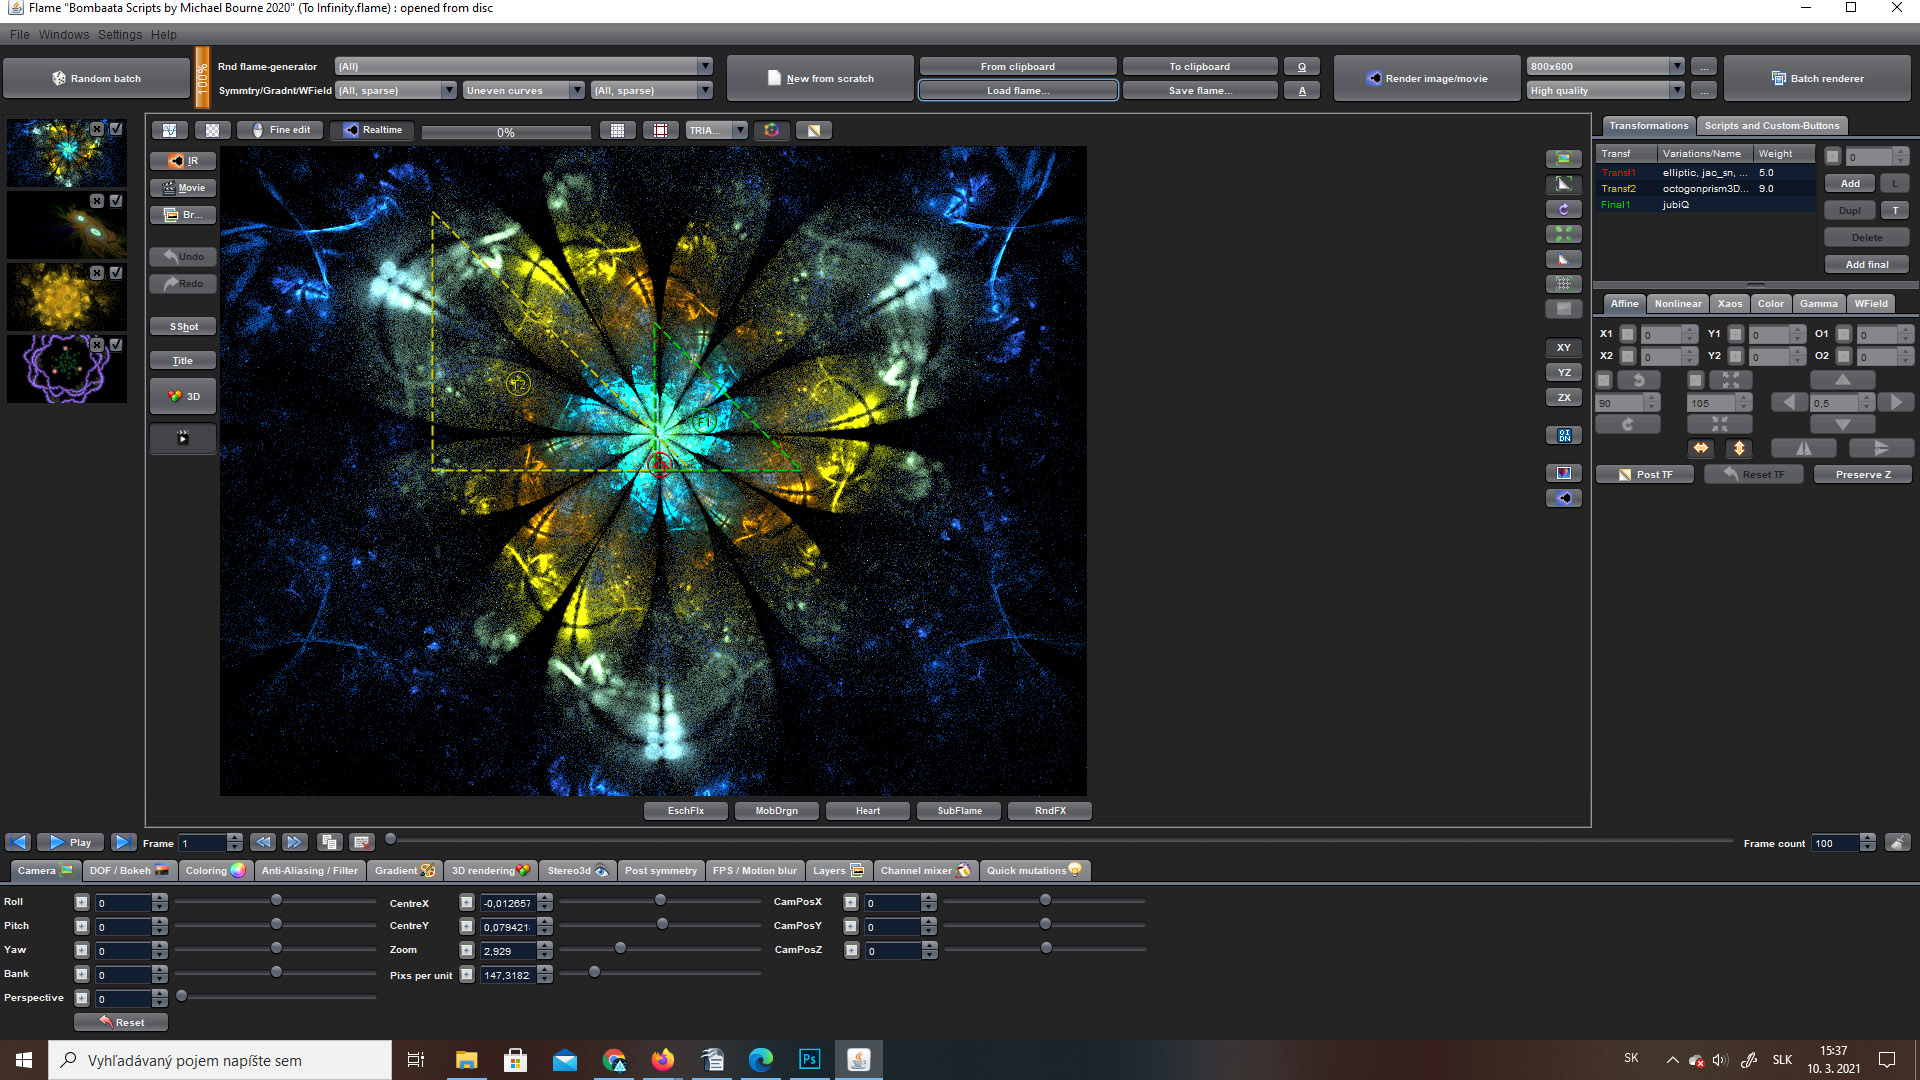Image resolution: width=1920 pixels, height=1080 pixels.
Task: Toggle checkbox on fourth purple flame thumbnail
Action: 117,345
